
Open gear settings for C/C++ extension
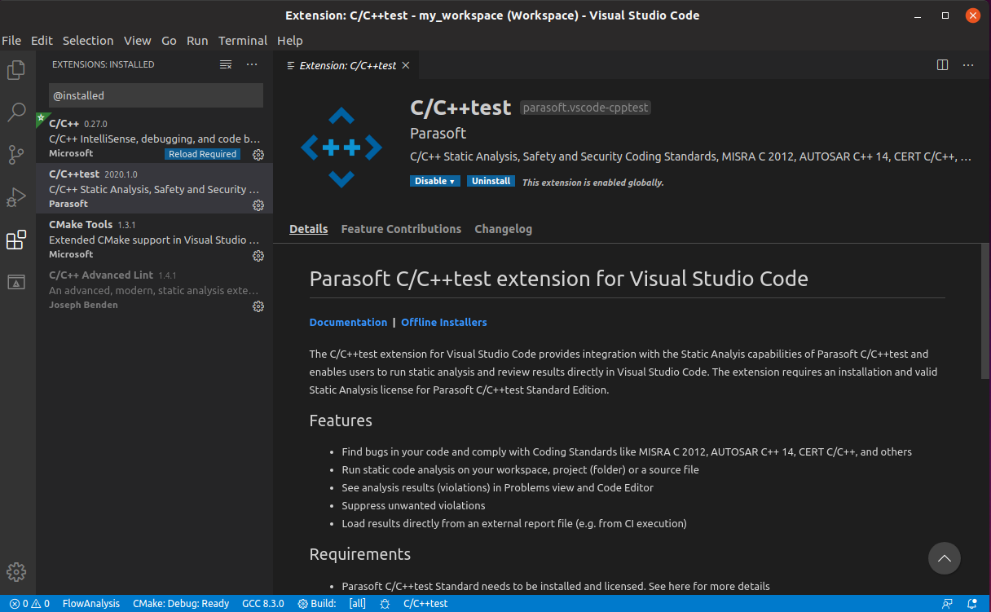pyautogui.click(x=258, y=154)
